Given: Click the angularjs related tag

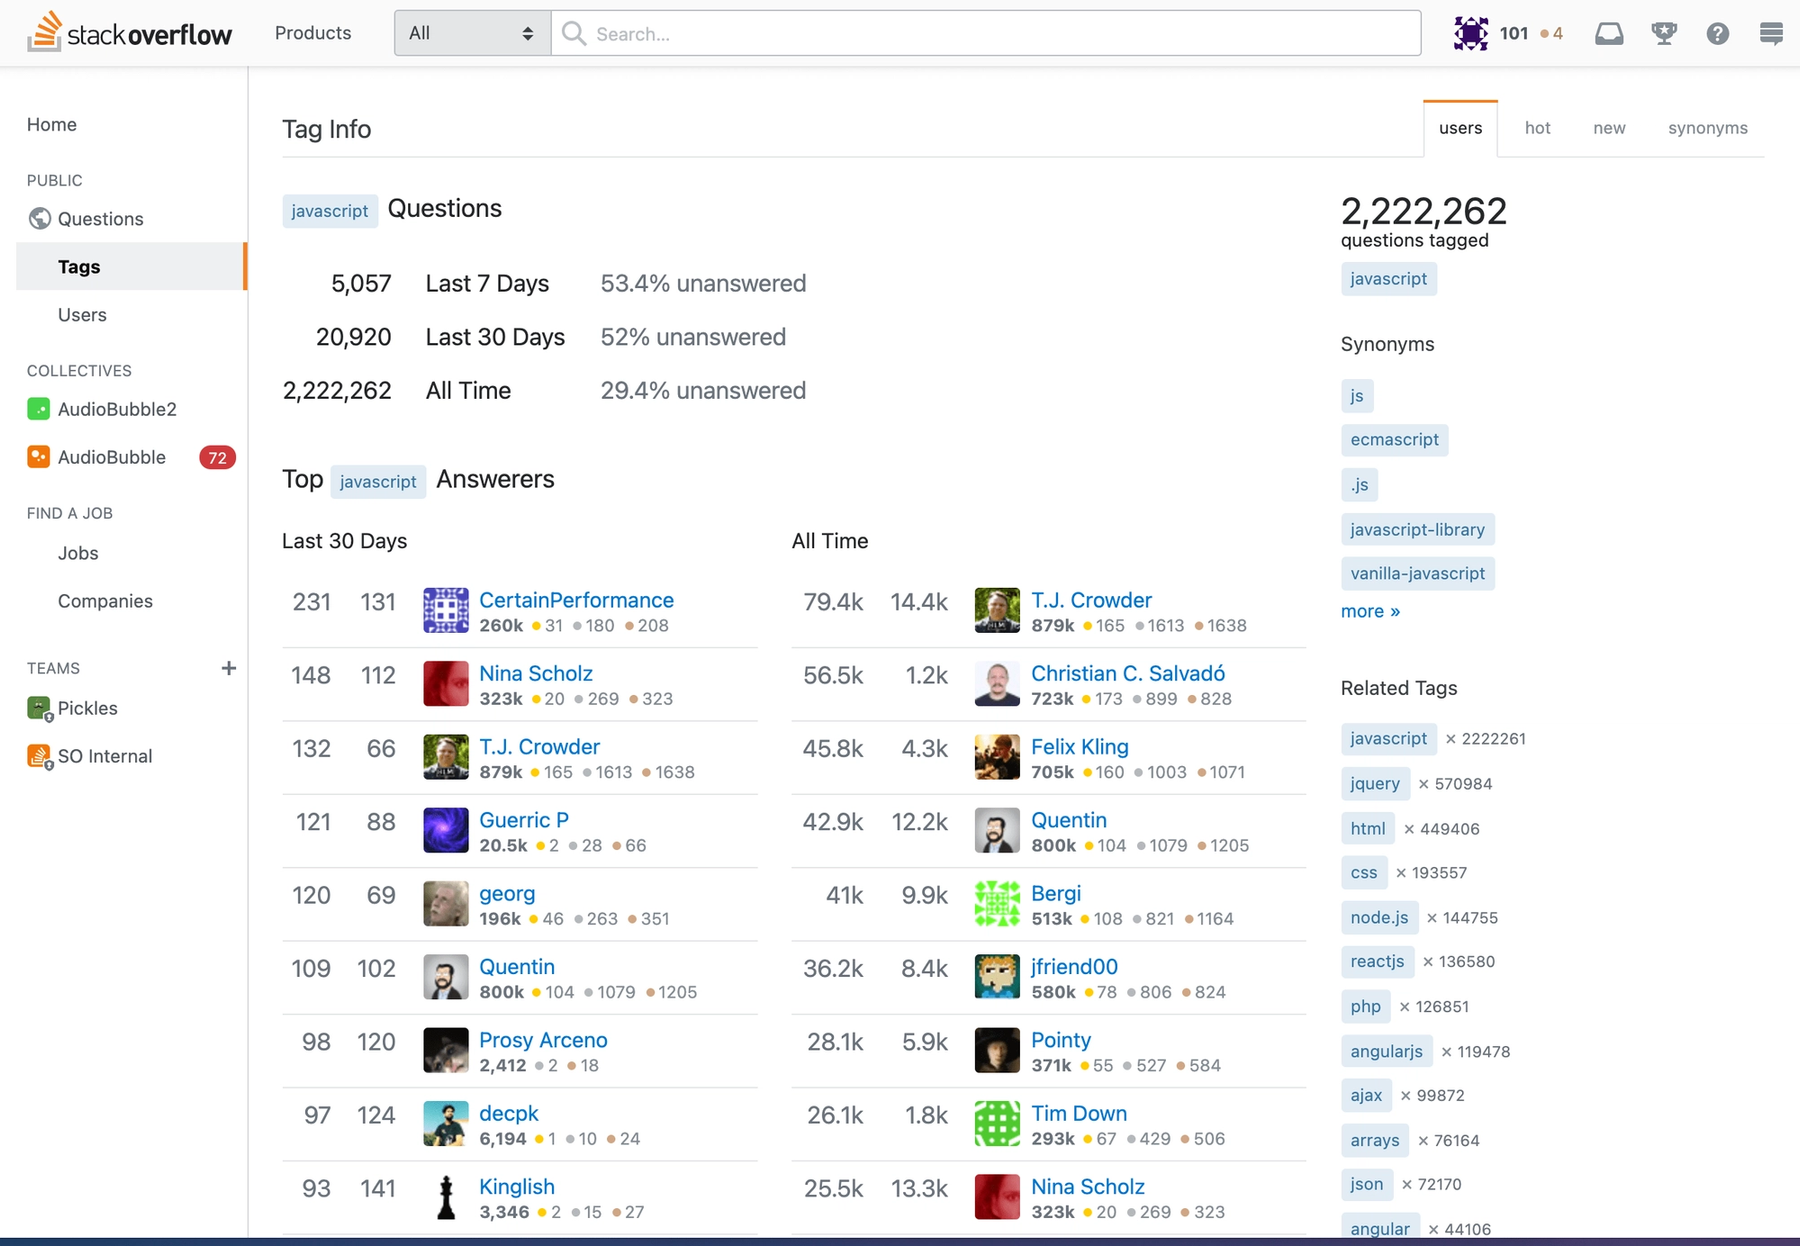Looking at the screenshot, I should (1386, 1051).
